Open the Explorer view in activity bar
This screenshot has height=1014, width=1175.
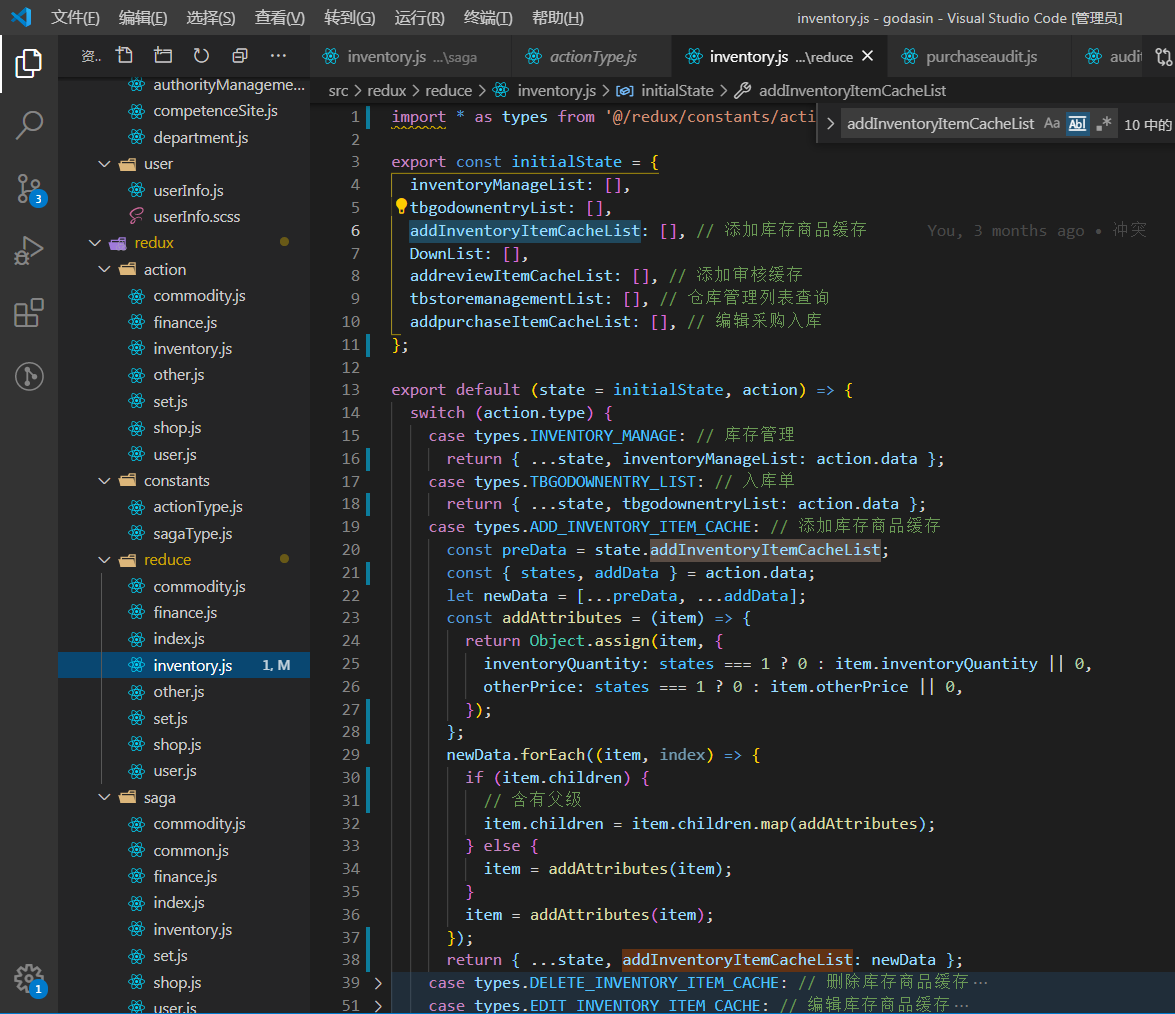coord(28,64)
